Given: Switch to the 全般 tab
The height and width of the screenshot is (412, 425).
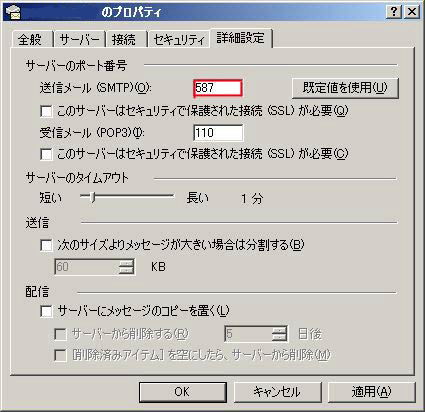Looking at the screenshot, I should [x=30, y=39].
